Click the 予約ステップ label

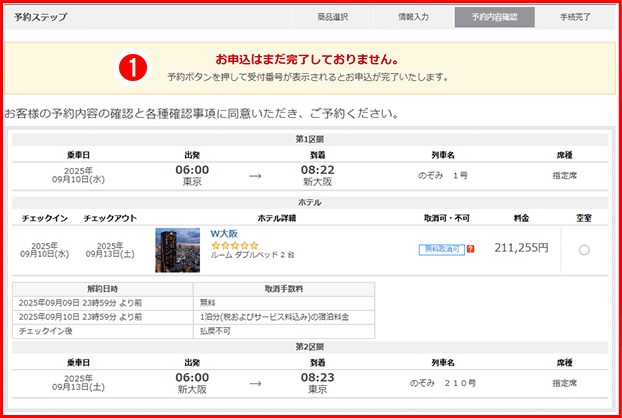[40, 17]
